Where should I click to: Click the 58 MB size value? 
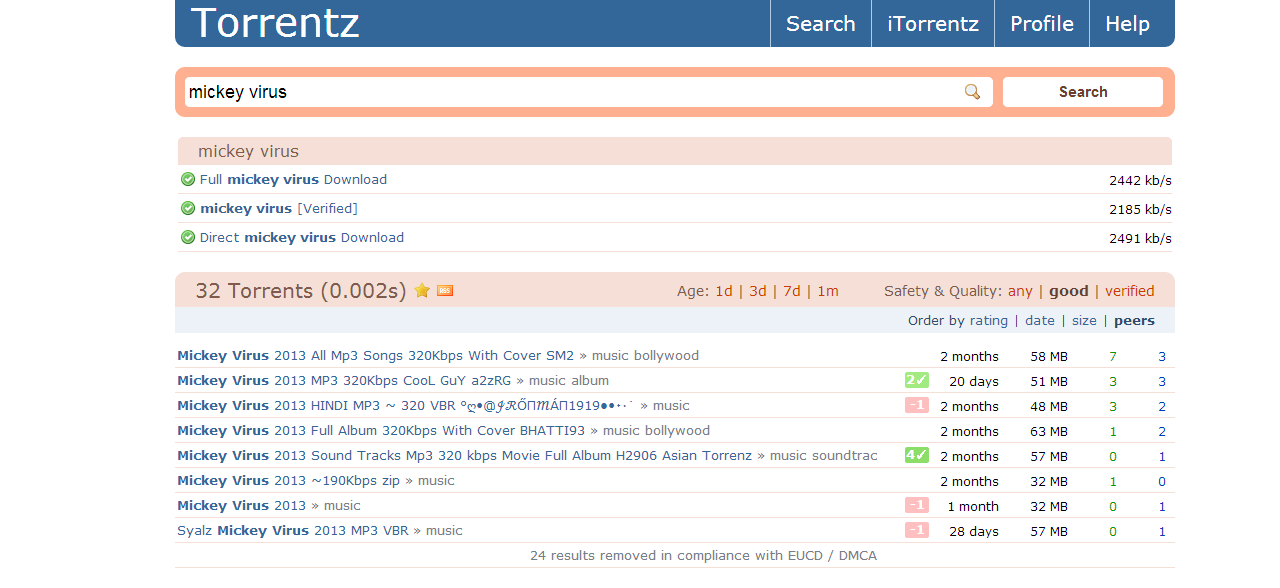[1049, 356]
